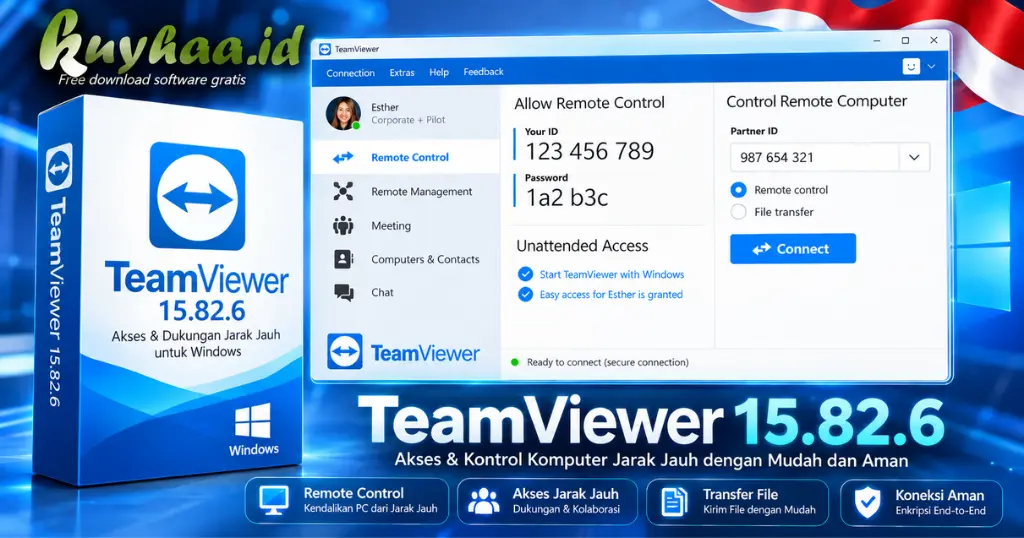
Task: Click the TeamViewer logo in sidebar
Action: tap(404, 352)
